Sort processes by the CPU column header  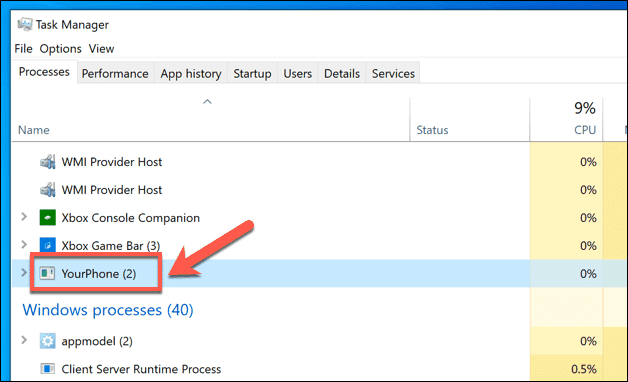(x=566, y=119)
